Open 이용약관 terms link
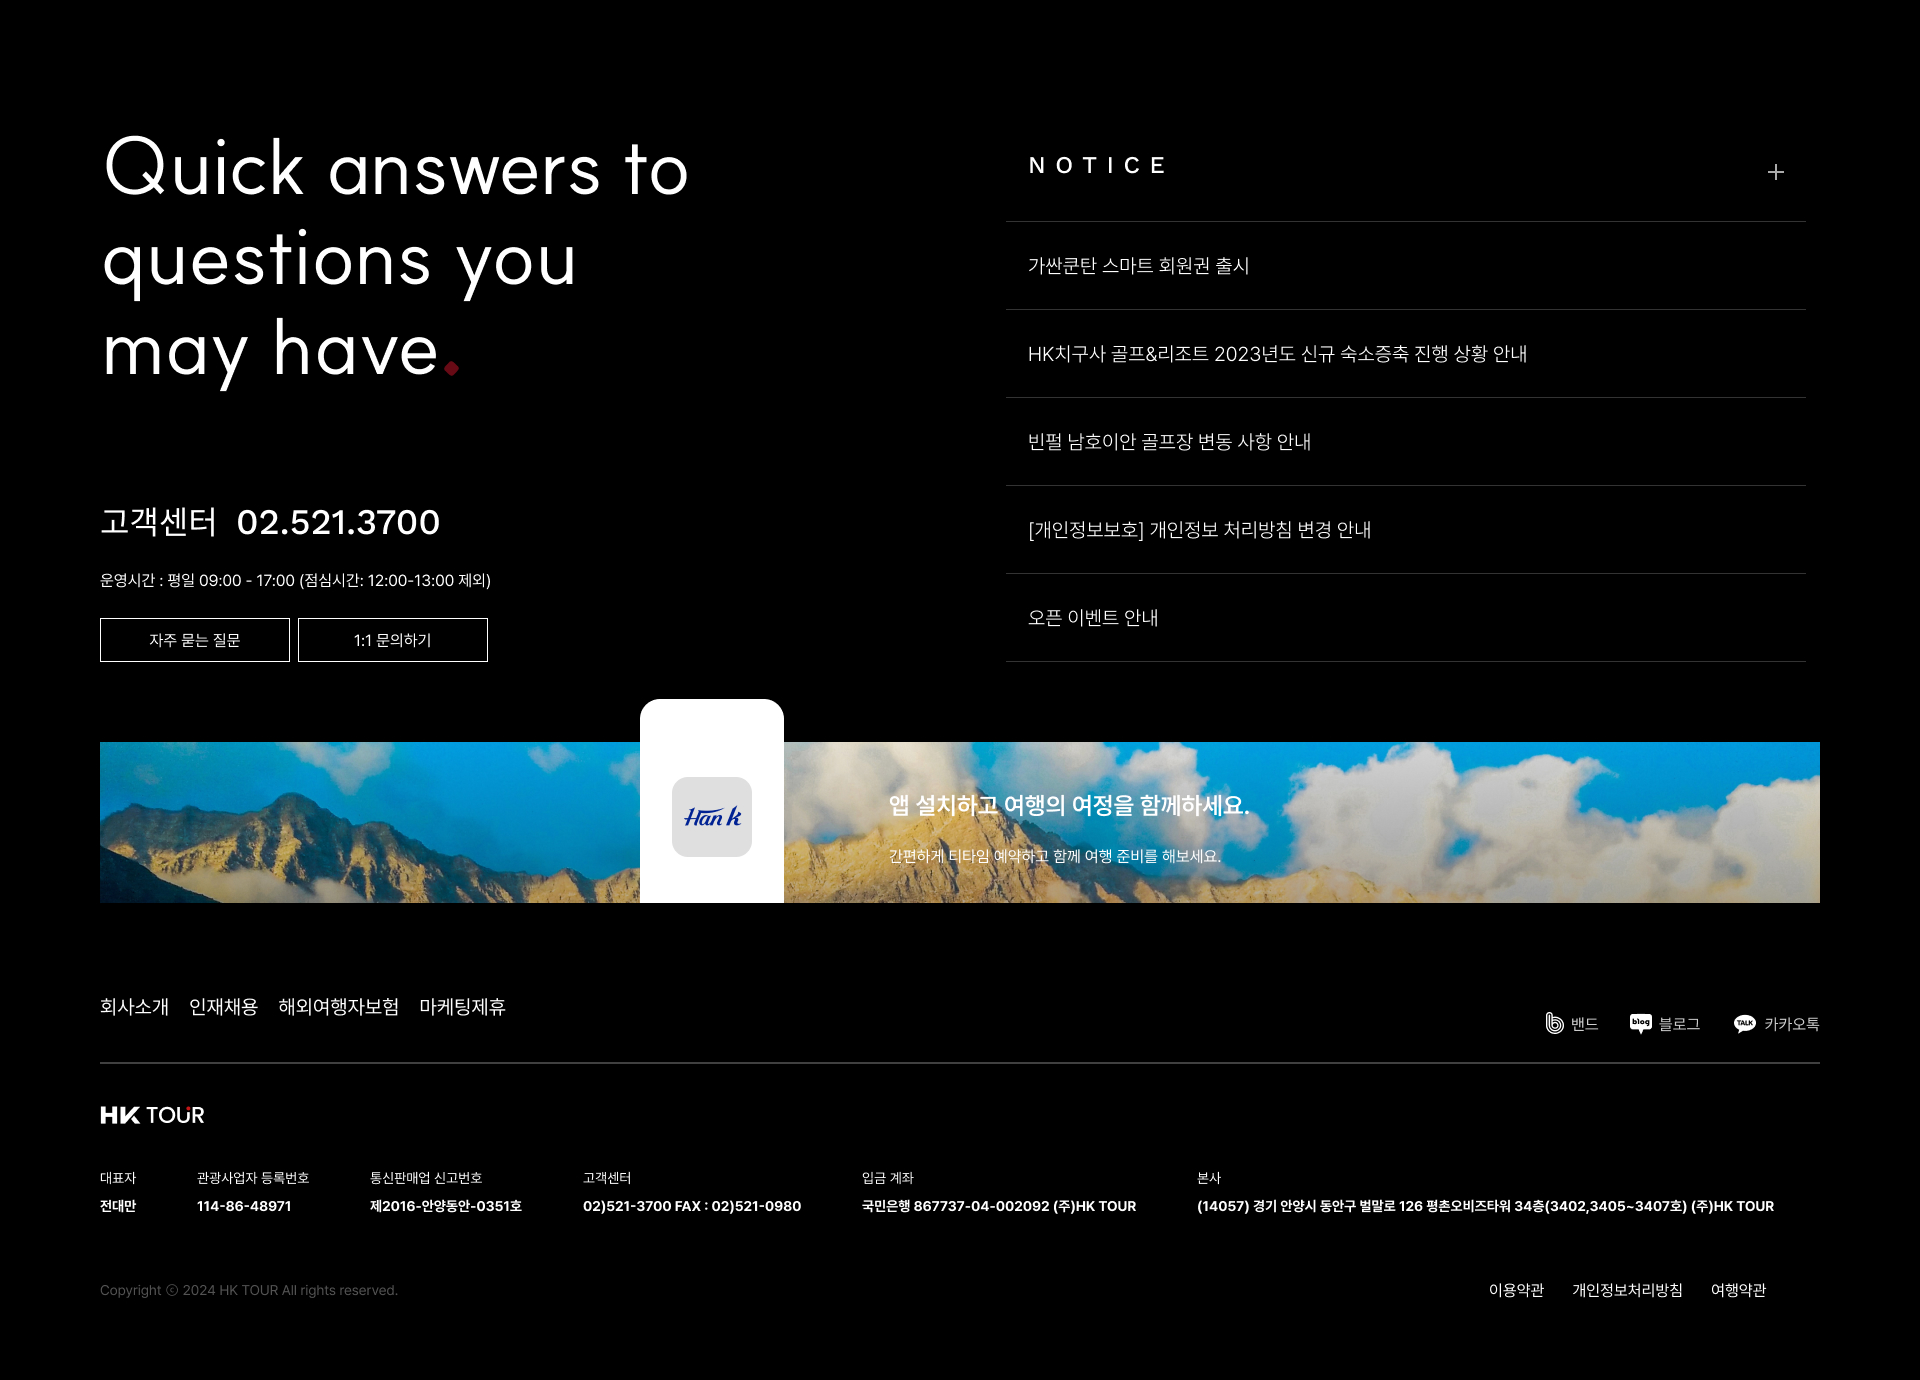This screenshot has width=1920, height=1380. 1516,1290
